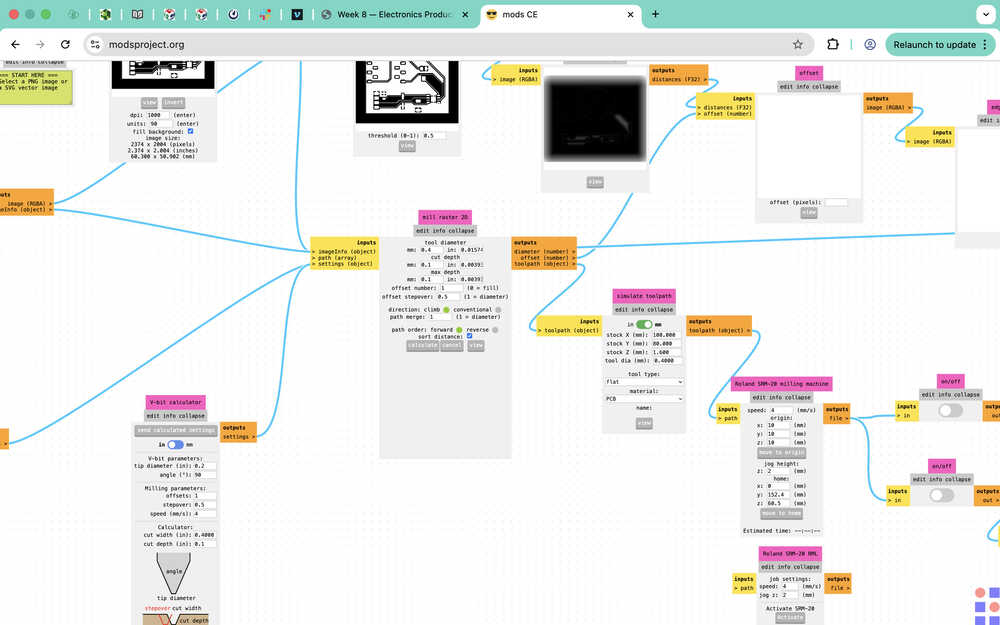1000x625 pixels.
Task: Edit stock X (mm) field
Action: click(x=666, y=335)
